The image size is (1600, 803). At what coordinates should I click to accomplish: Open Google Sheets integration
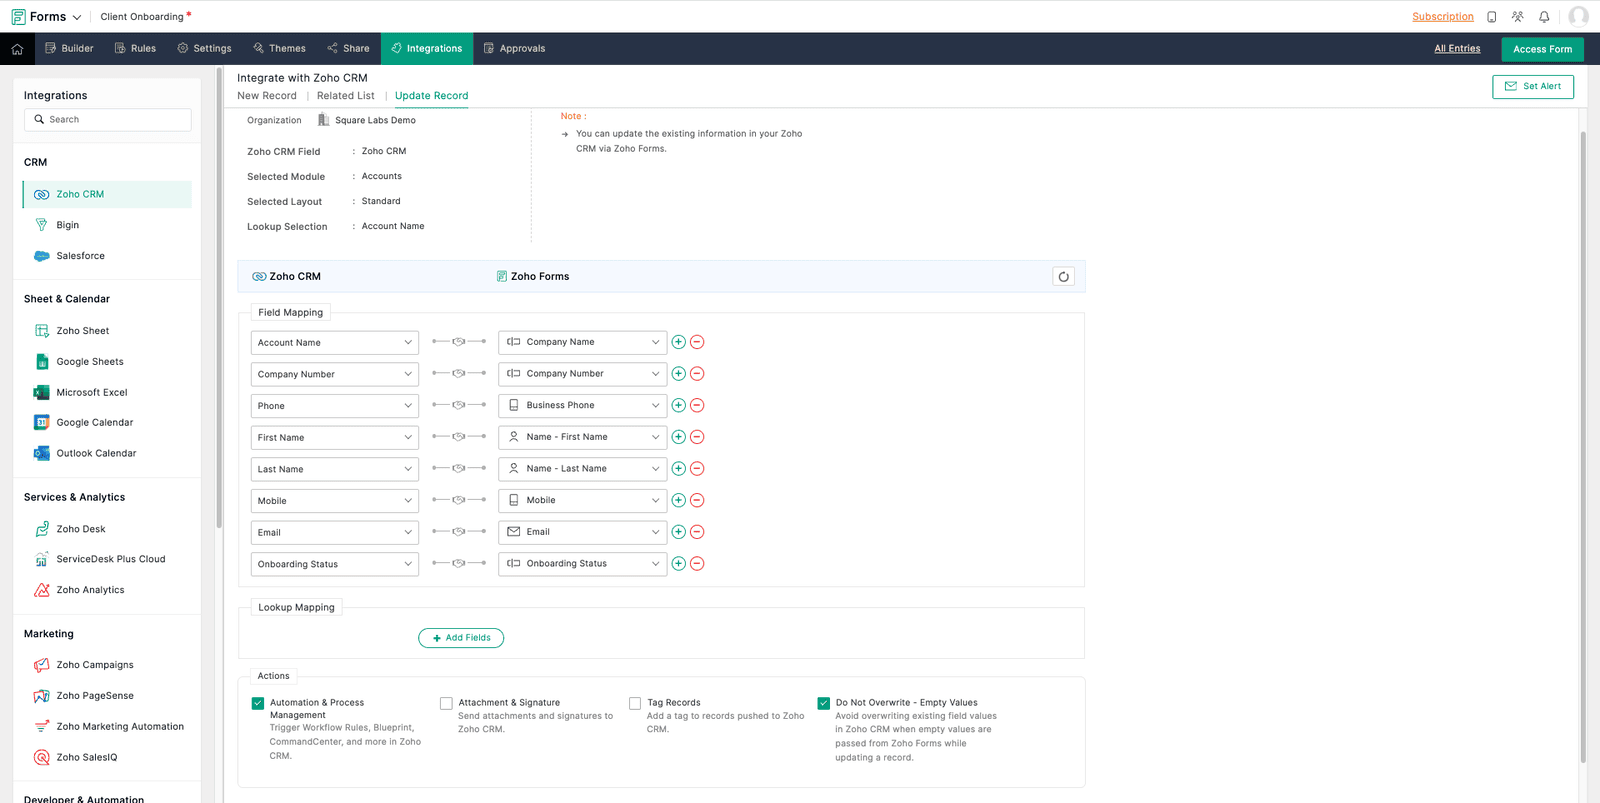(90, 362)
